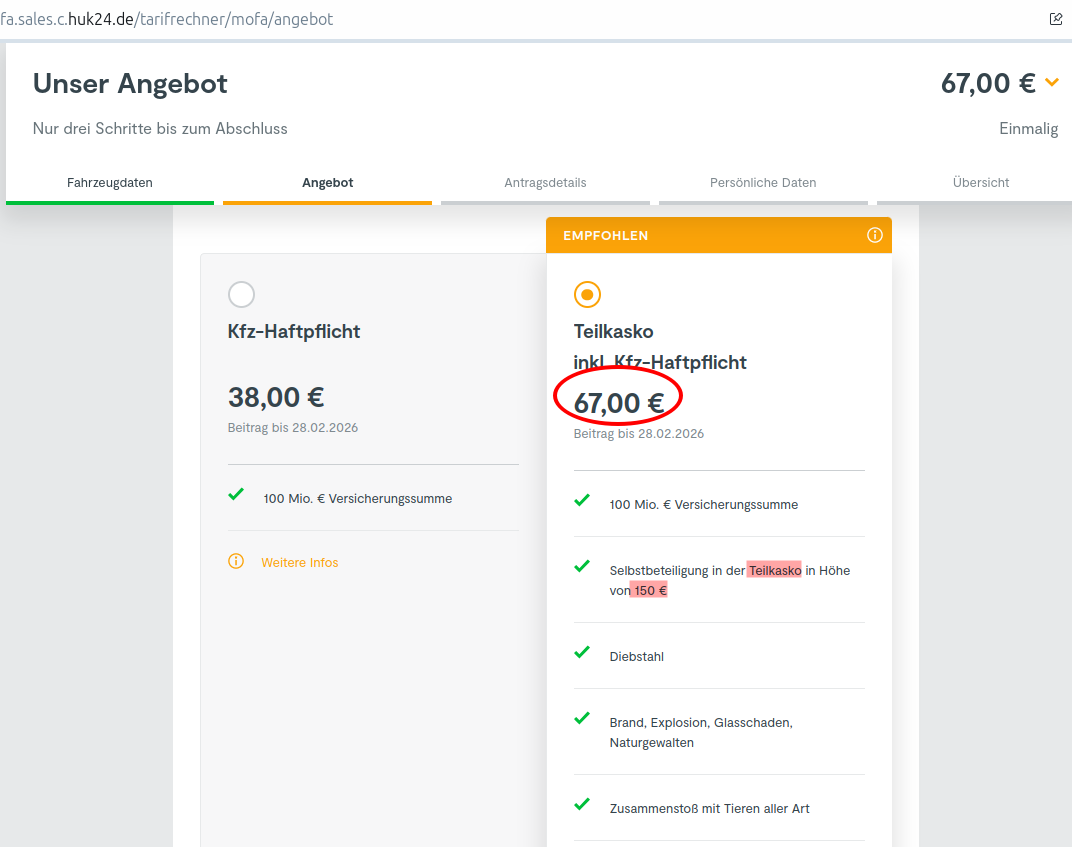Click the highlighted 150 € deductible text
This screenshot has height=847, width=1072.
650,591
